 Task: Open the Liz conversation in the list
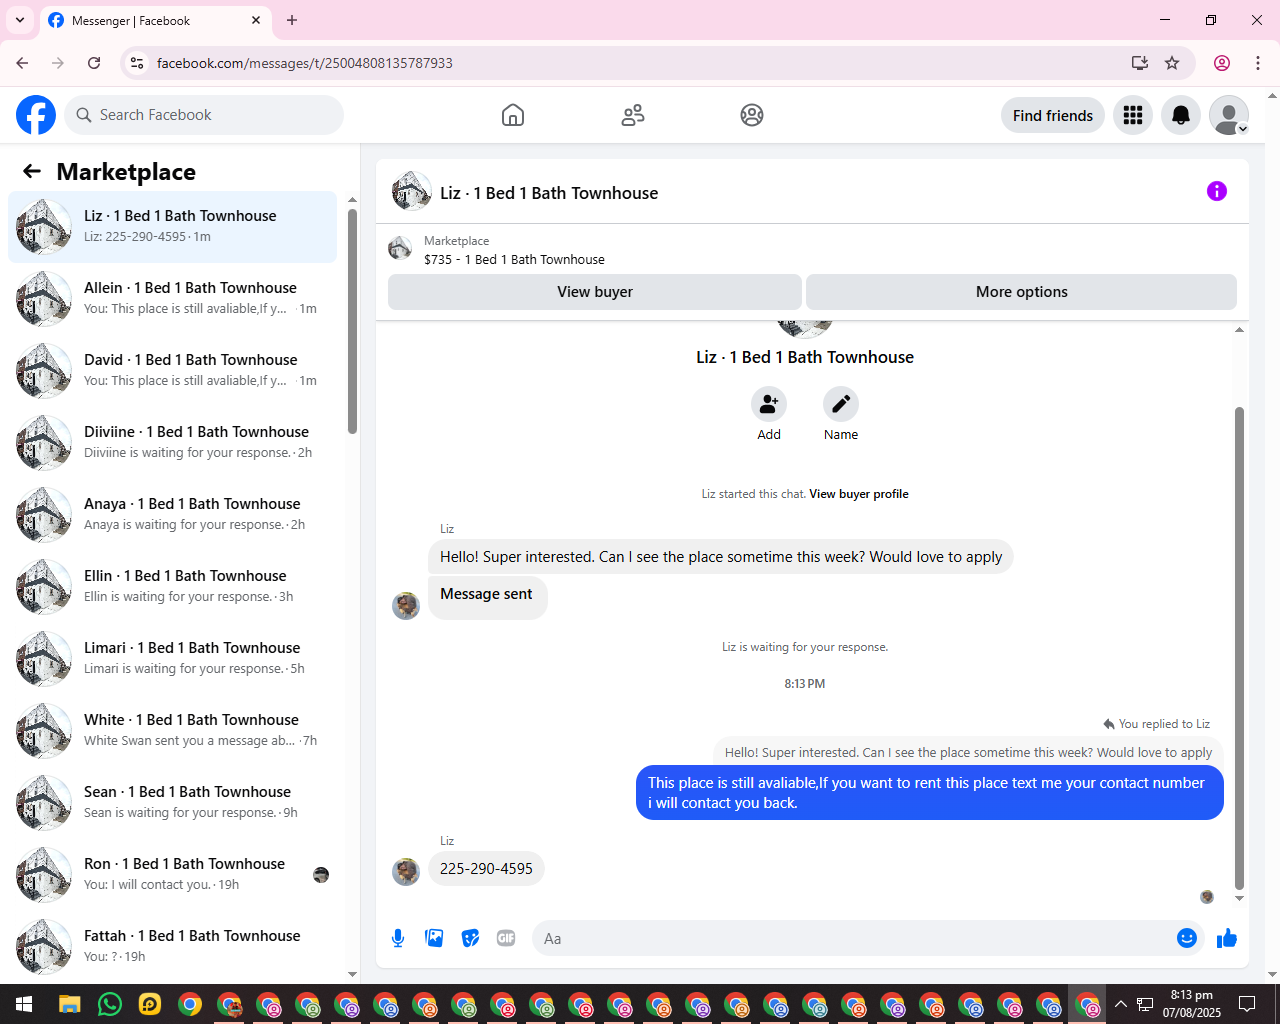click(172, 227)
